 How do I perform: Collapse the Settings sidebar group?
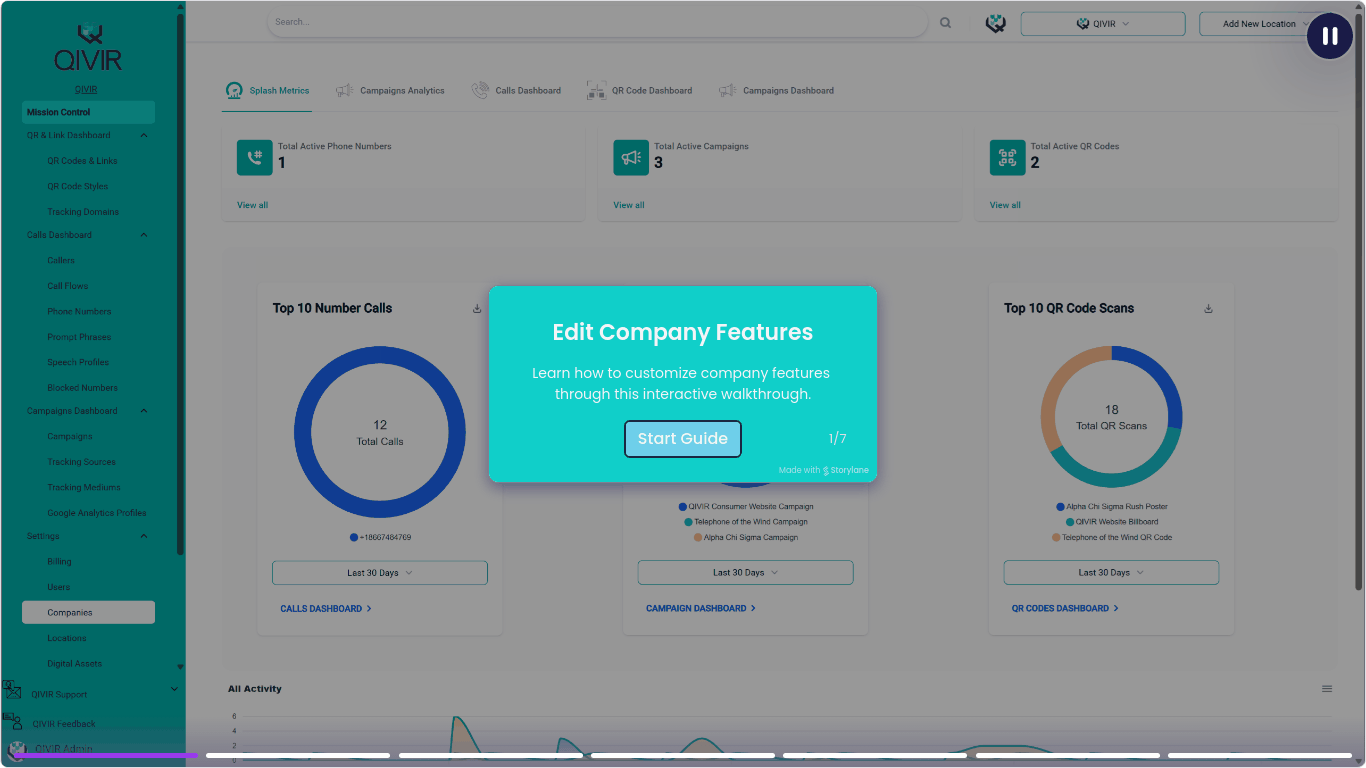coord(144,537)
